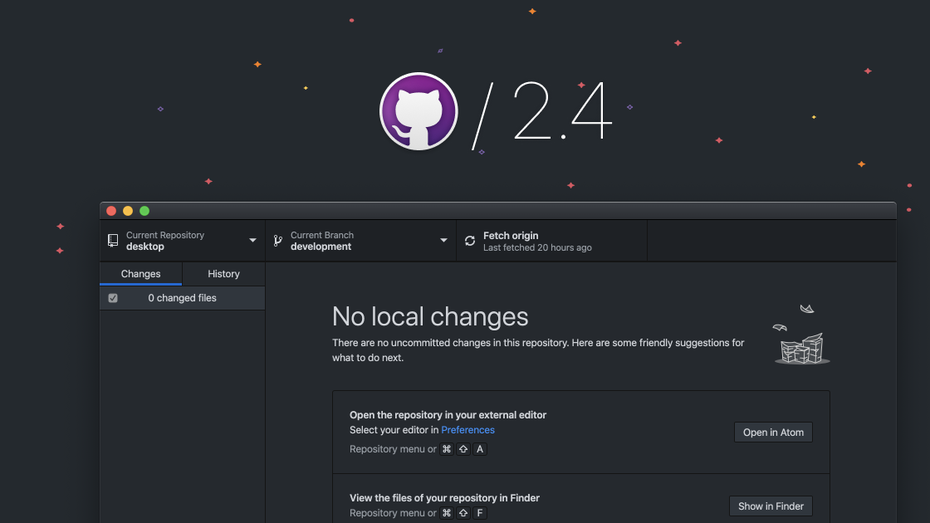Screen dimensions: 930x523
Task: Click '0 changed files' label
Action: tap(182, 298)
